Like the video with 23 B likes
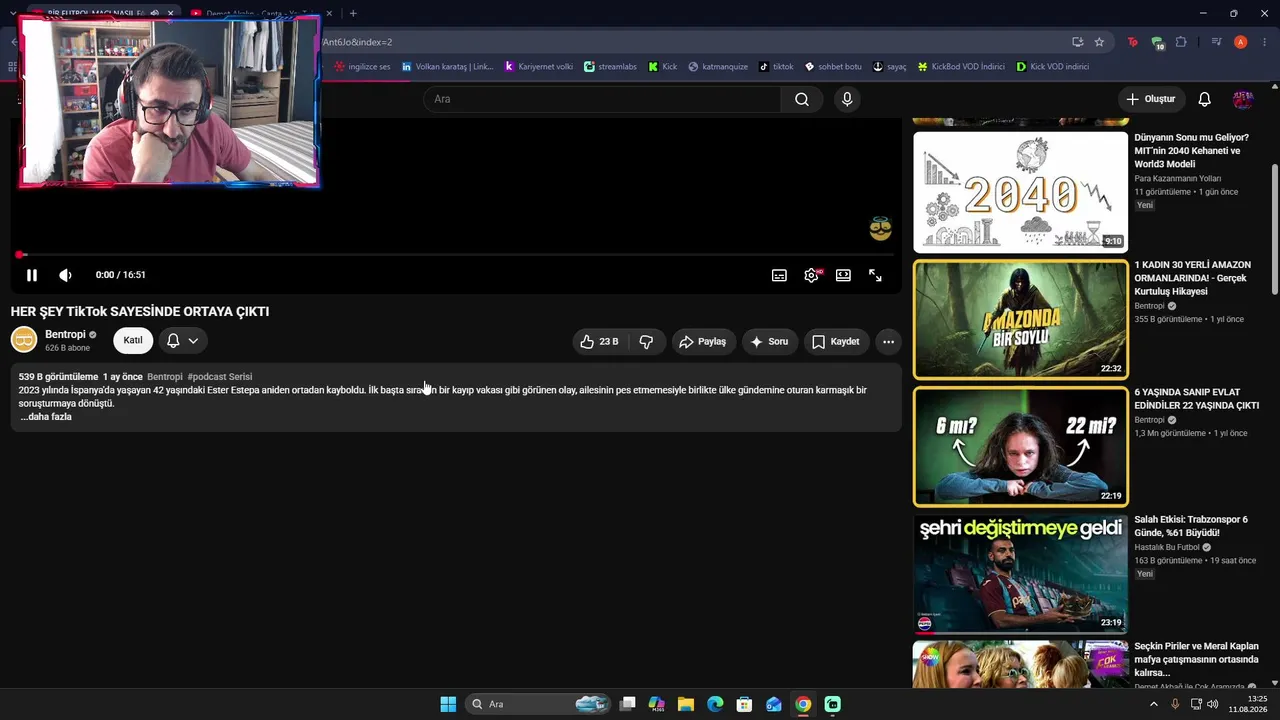Viewport: 1280px width, 720px height. [x=598, y=341]
